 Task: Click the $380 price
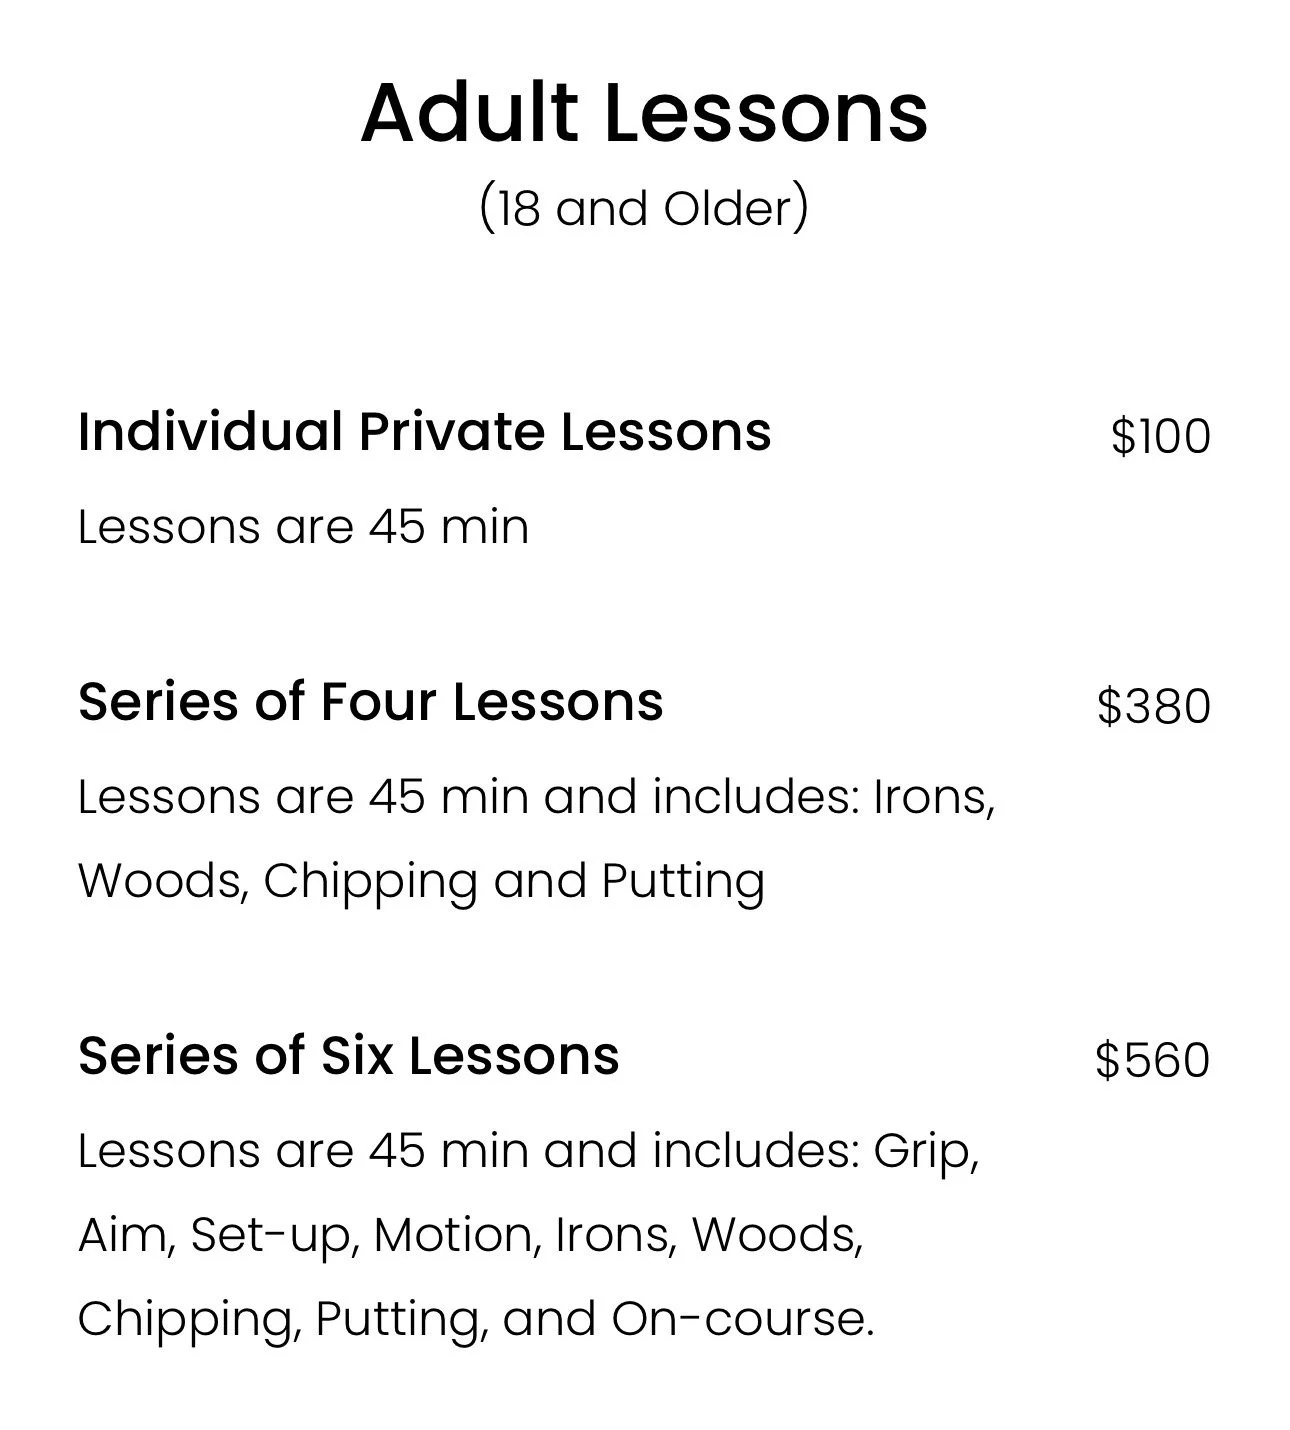[1154, 707]
